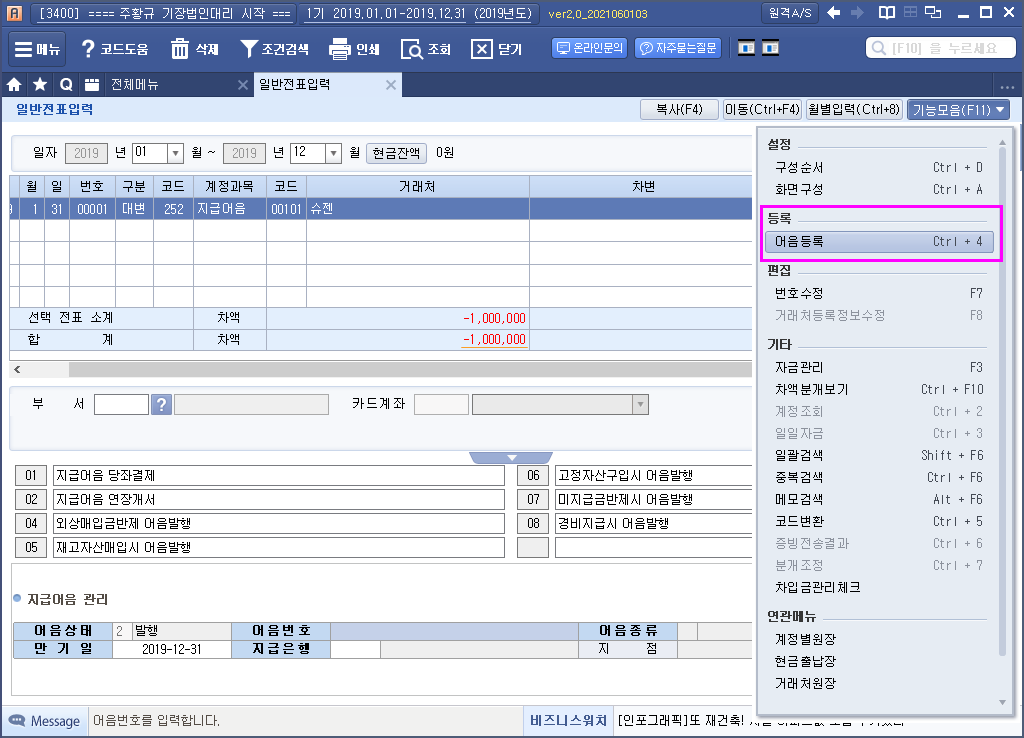Collapse panel with center down-arrow handle

point(511,458)
